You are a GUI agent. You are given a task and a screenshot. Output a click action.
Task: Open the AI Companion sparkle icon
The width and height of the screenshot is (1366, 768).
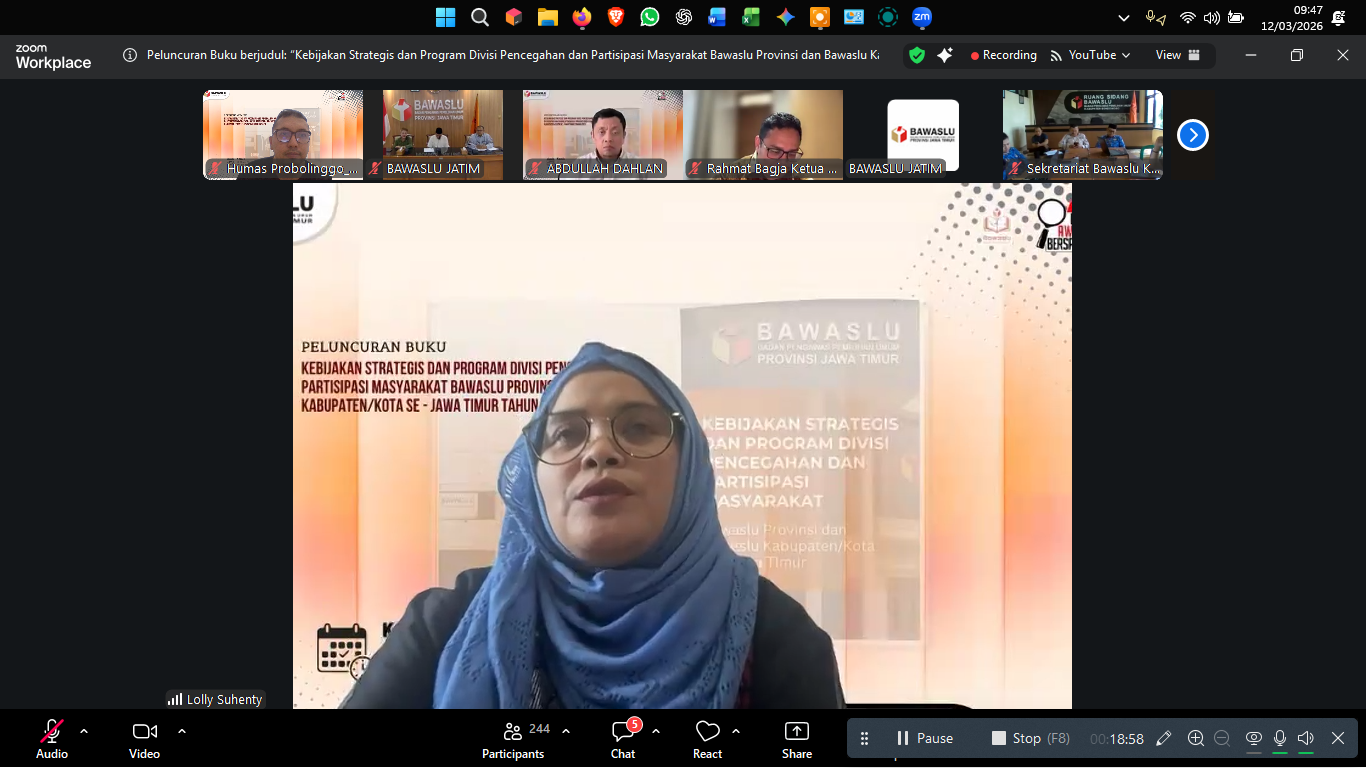click(x=944, y=55)
